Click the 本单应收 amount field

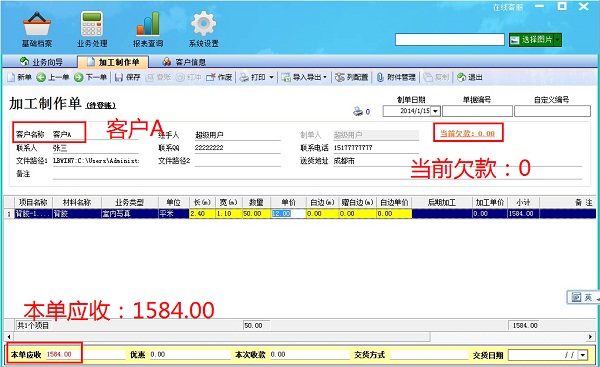coord(86,355)
